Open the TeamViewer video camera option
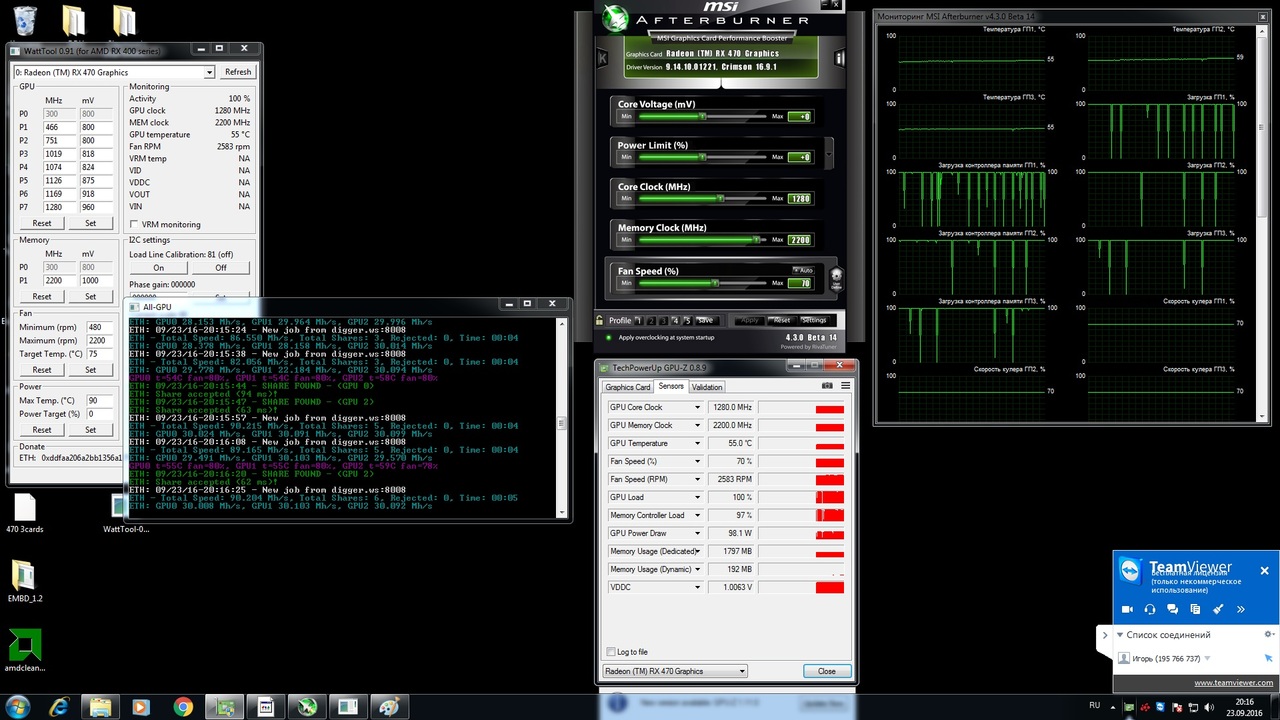Viewport: 1280px width, 720px height. tap(1127, 609)
